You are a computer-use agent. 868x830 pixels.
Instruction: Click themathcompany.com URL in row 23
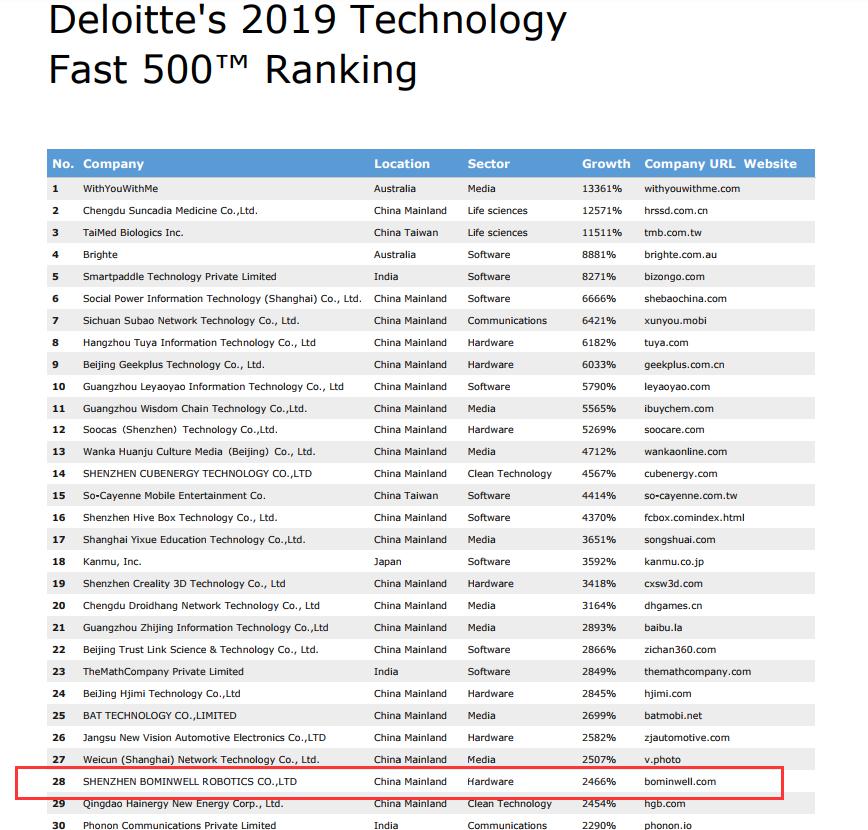click(697, 672)
